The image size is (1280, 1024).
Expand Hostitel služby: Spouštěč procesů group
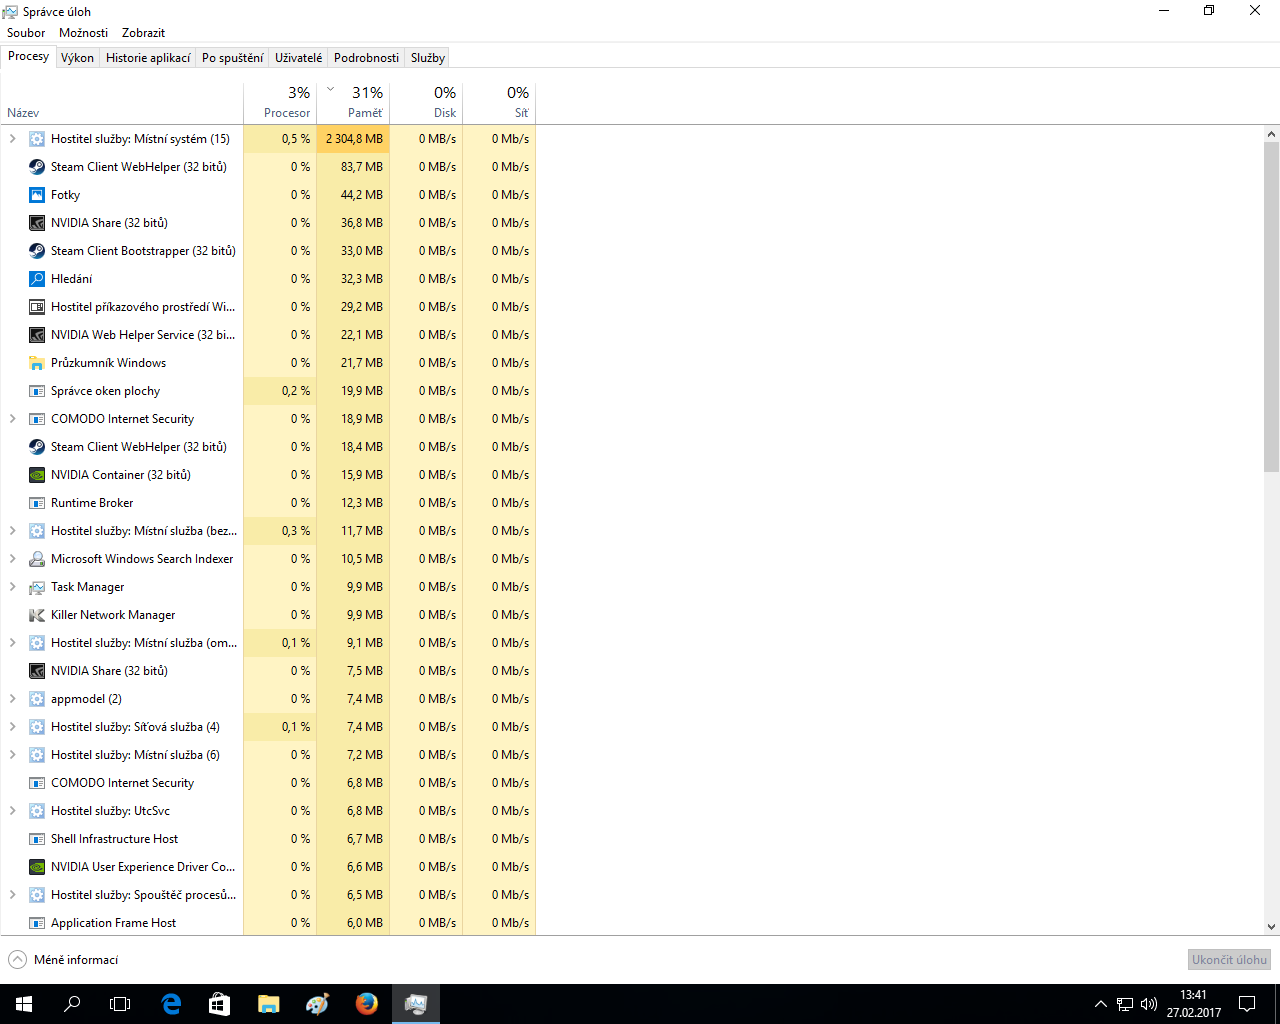coord(12,895)
